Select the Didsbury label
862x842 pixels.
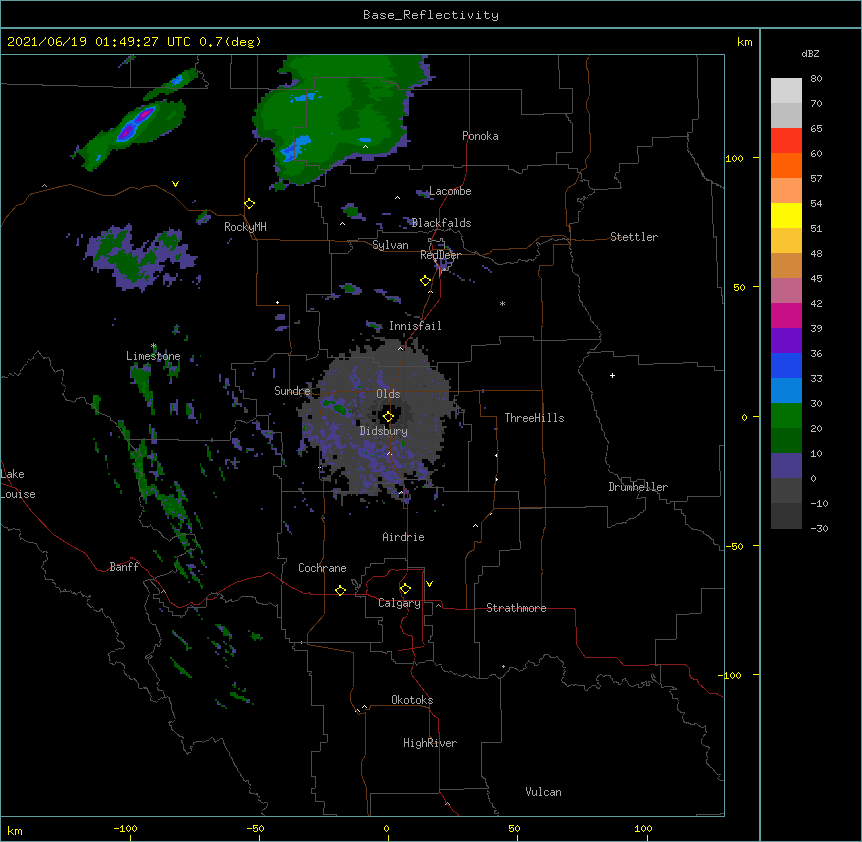click(384, 431)
